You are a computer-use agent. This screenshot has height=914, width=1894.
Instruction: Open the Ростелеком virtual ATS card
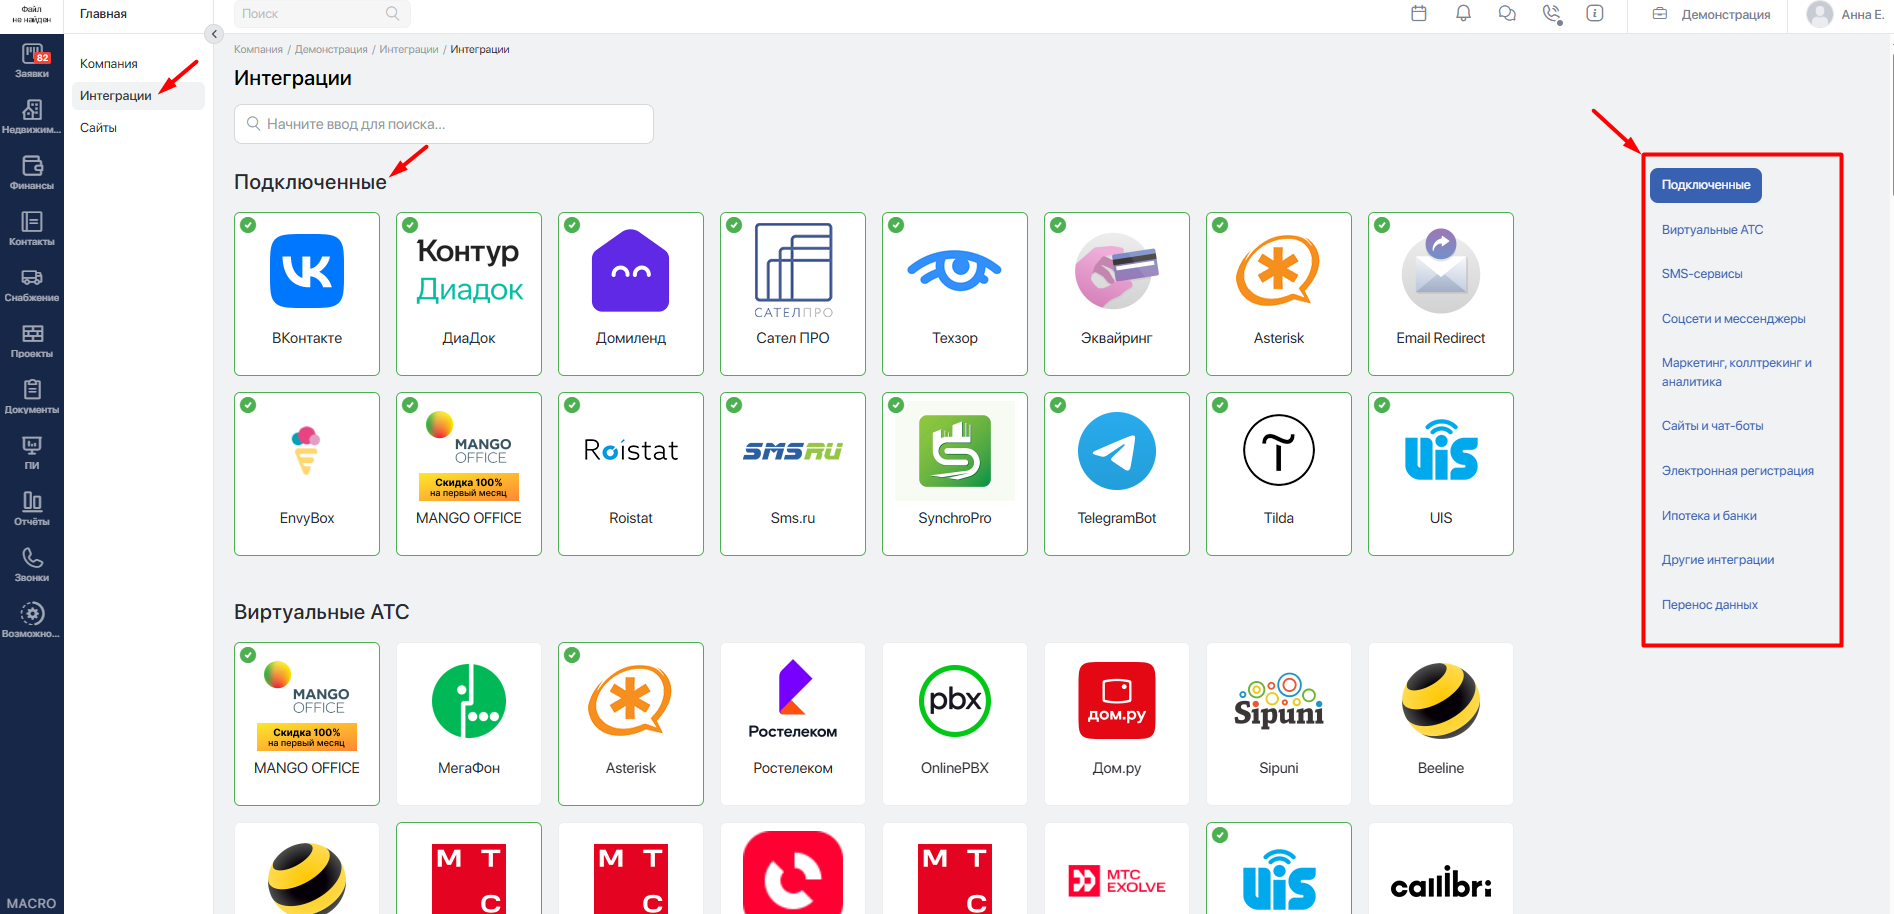(x=793, y=724)
